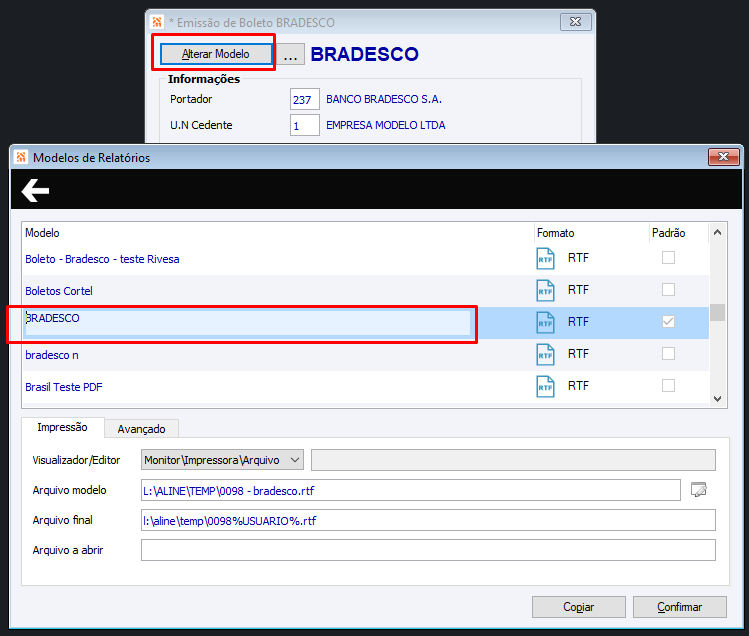Check Padrão for Brasil Teste PDF

pos(668,386)
